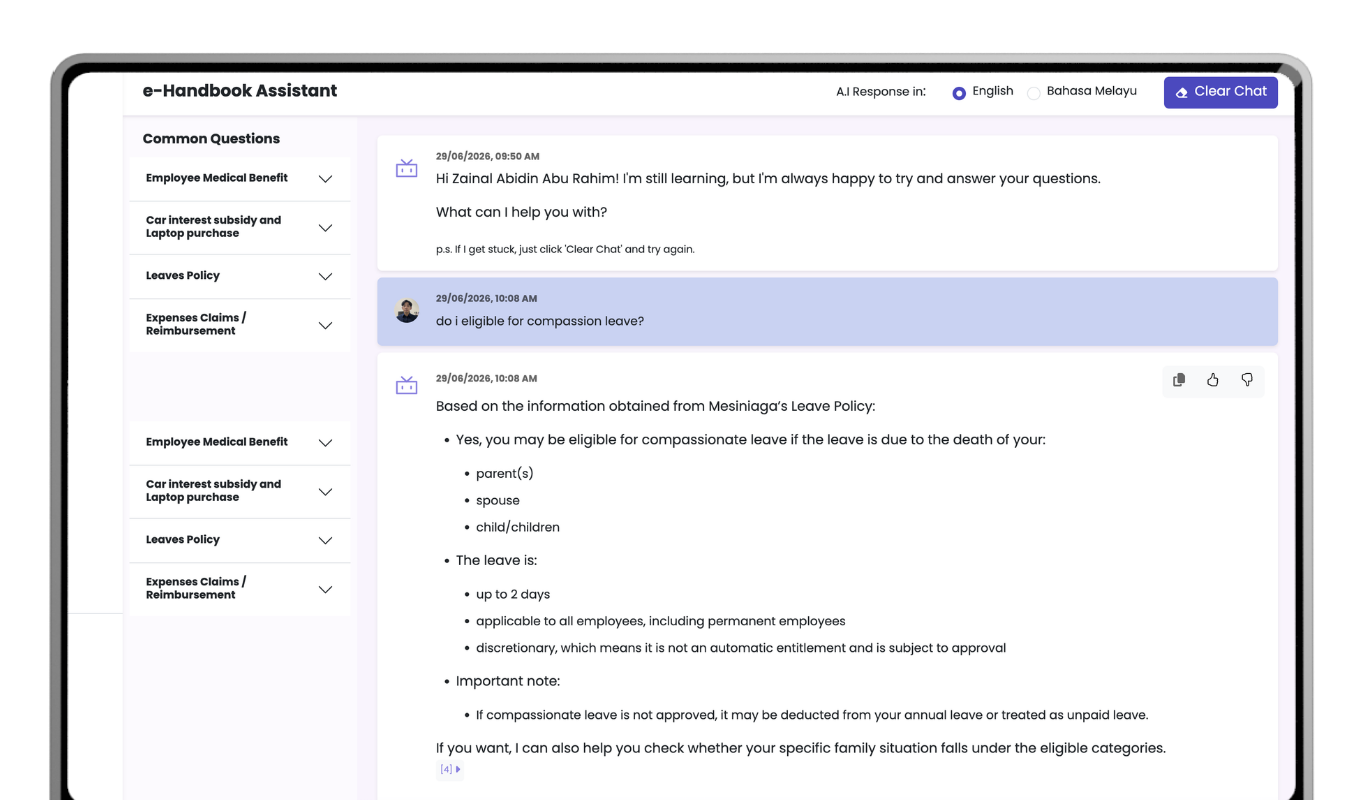Click the Common Questions heading
Image resolution: width=1350 pixels, height=800 pixels.
tap(211, 139)
